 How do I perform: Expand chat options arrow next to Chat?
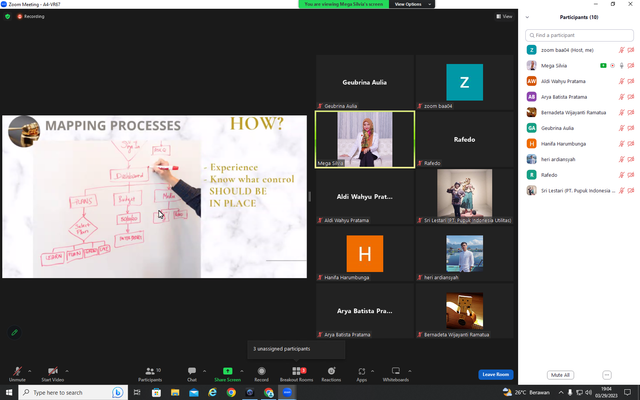204,371
